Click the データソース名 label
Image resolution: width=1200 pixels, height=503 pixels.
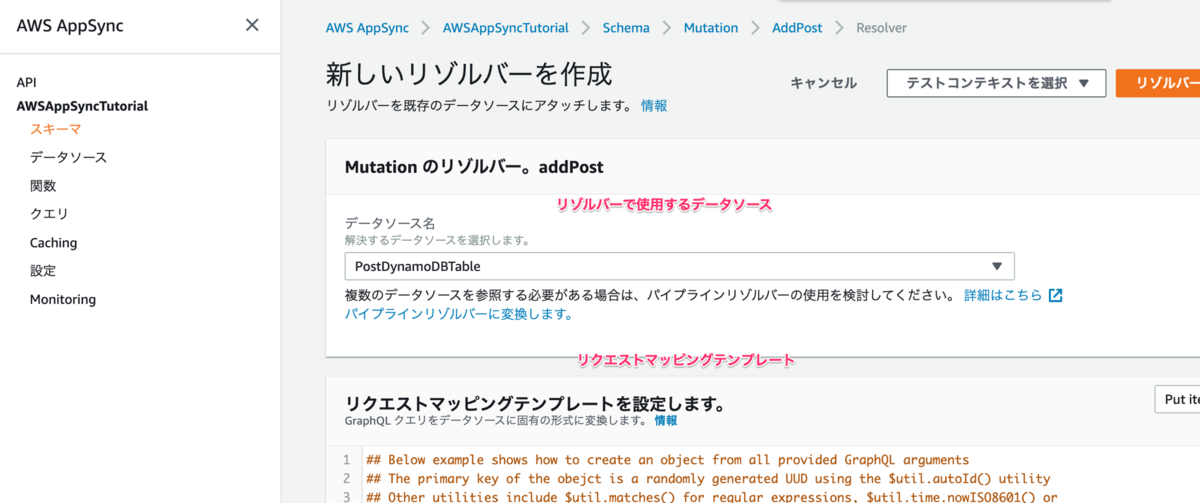390,223
